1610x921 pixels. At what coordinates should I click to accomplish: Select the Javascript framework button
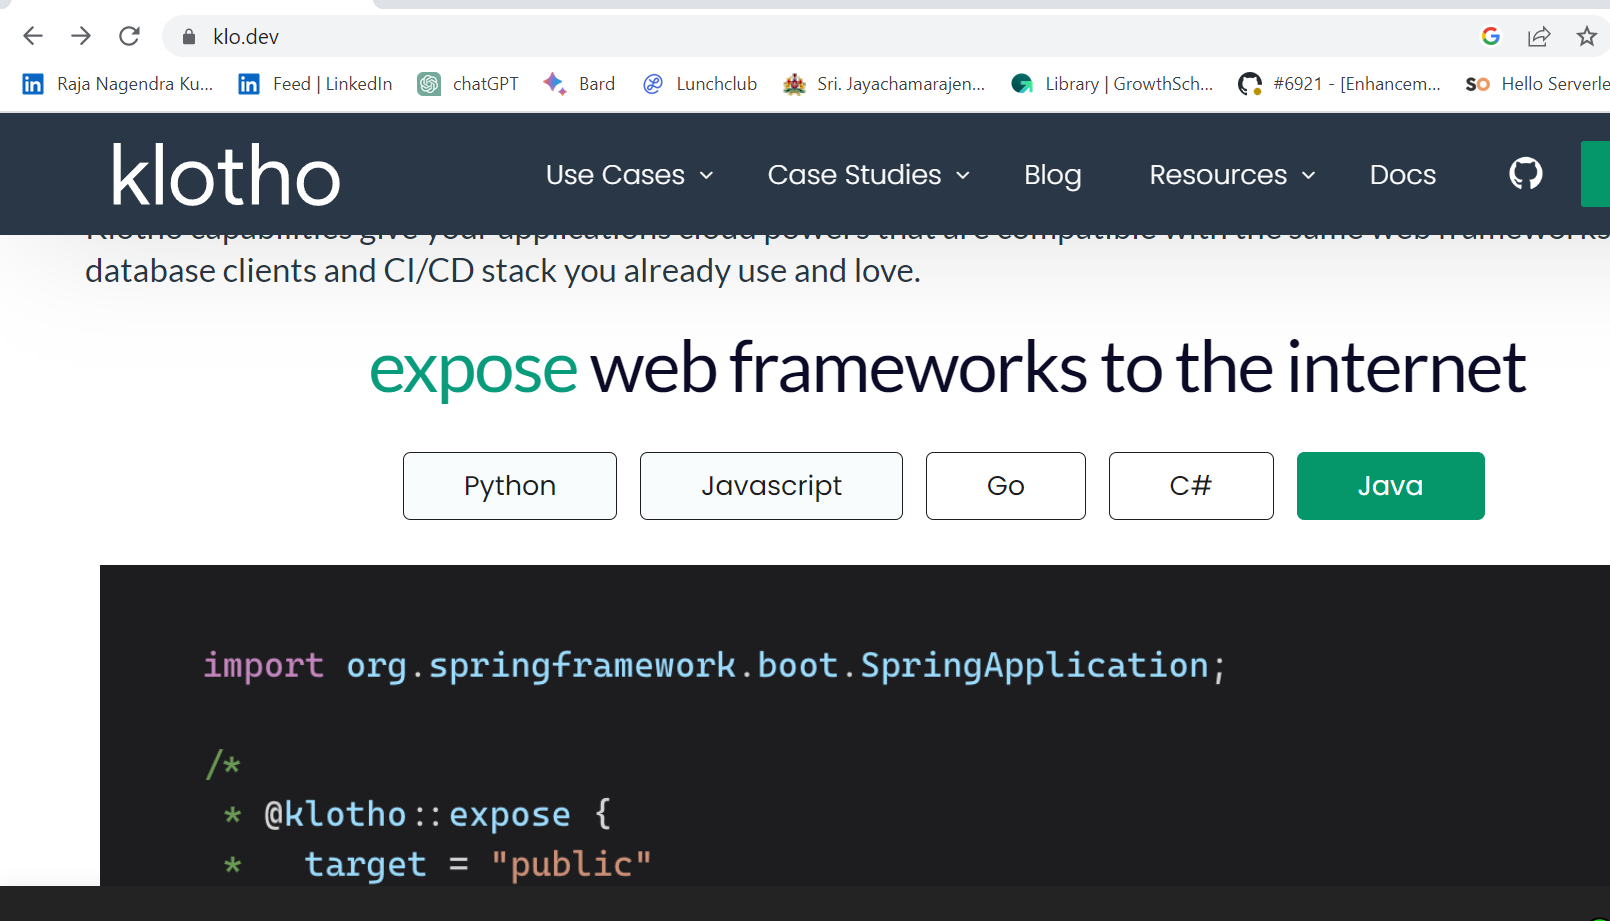pyautogui.click(x=771, y=486)
